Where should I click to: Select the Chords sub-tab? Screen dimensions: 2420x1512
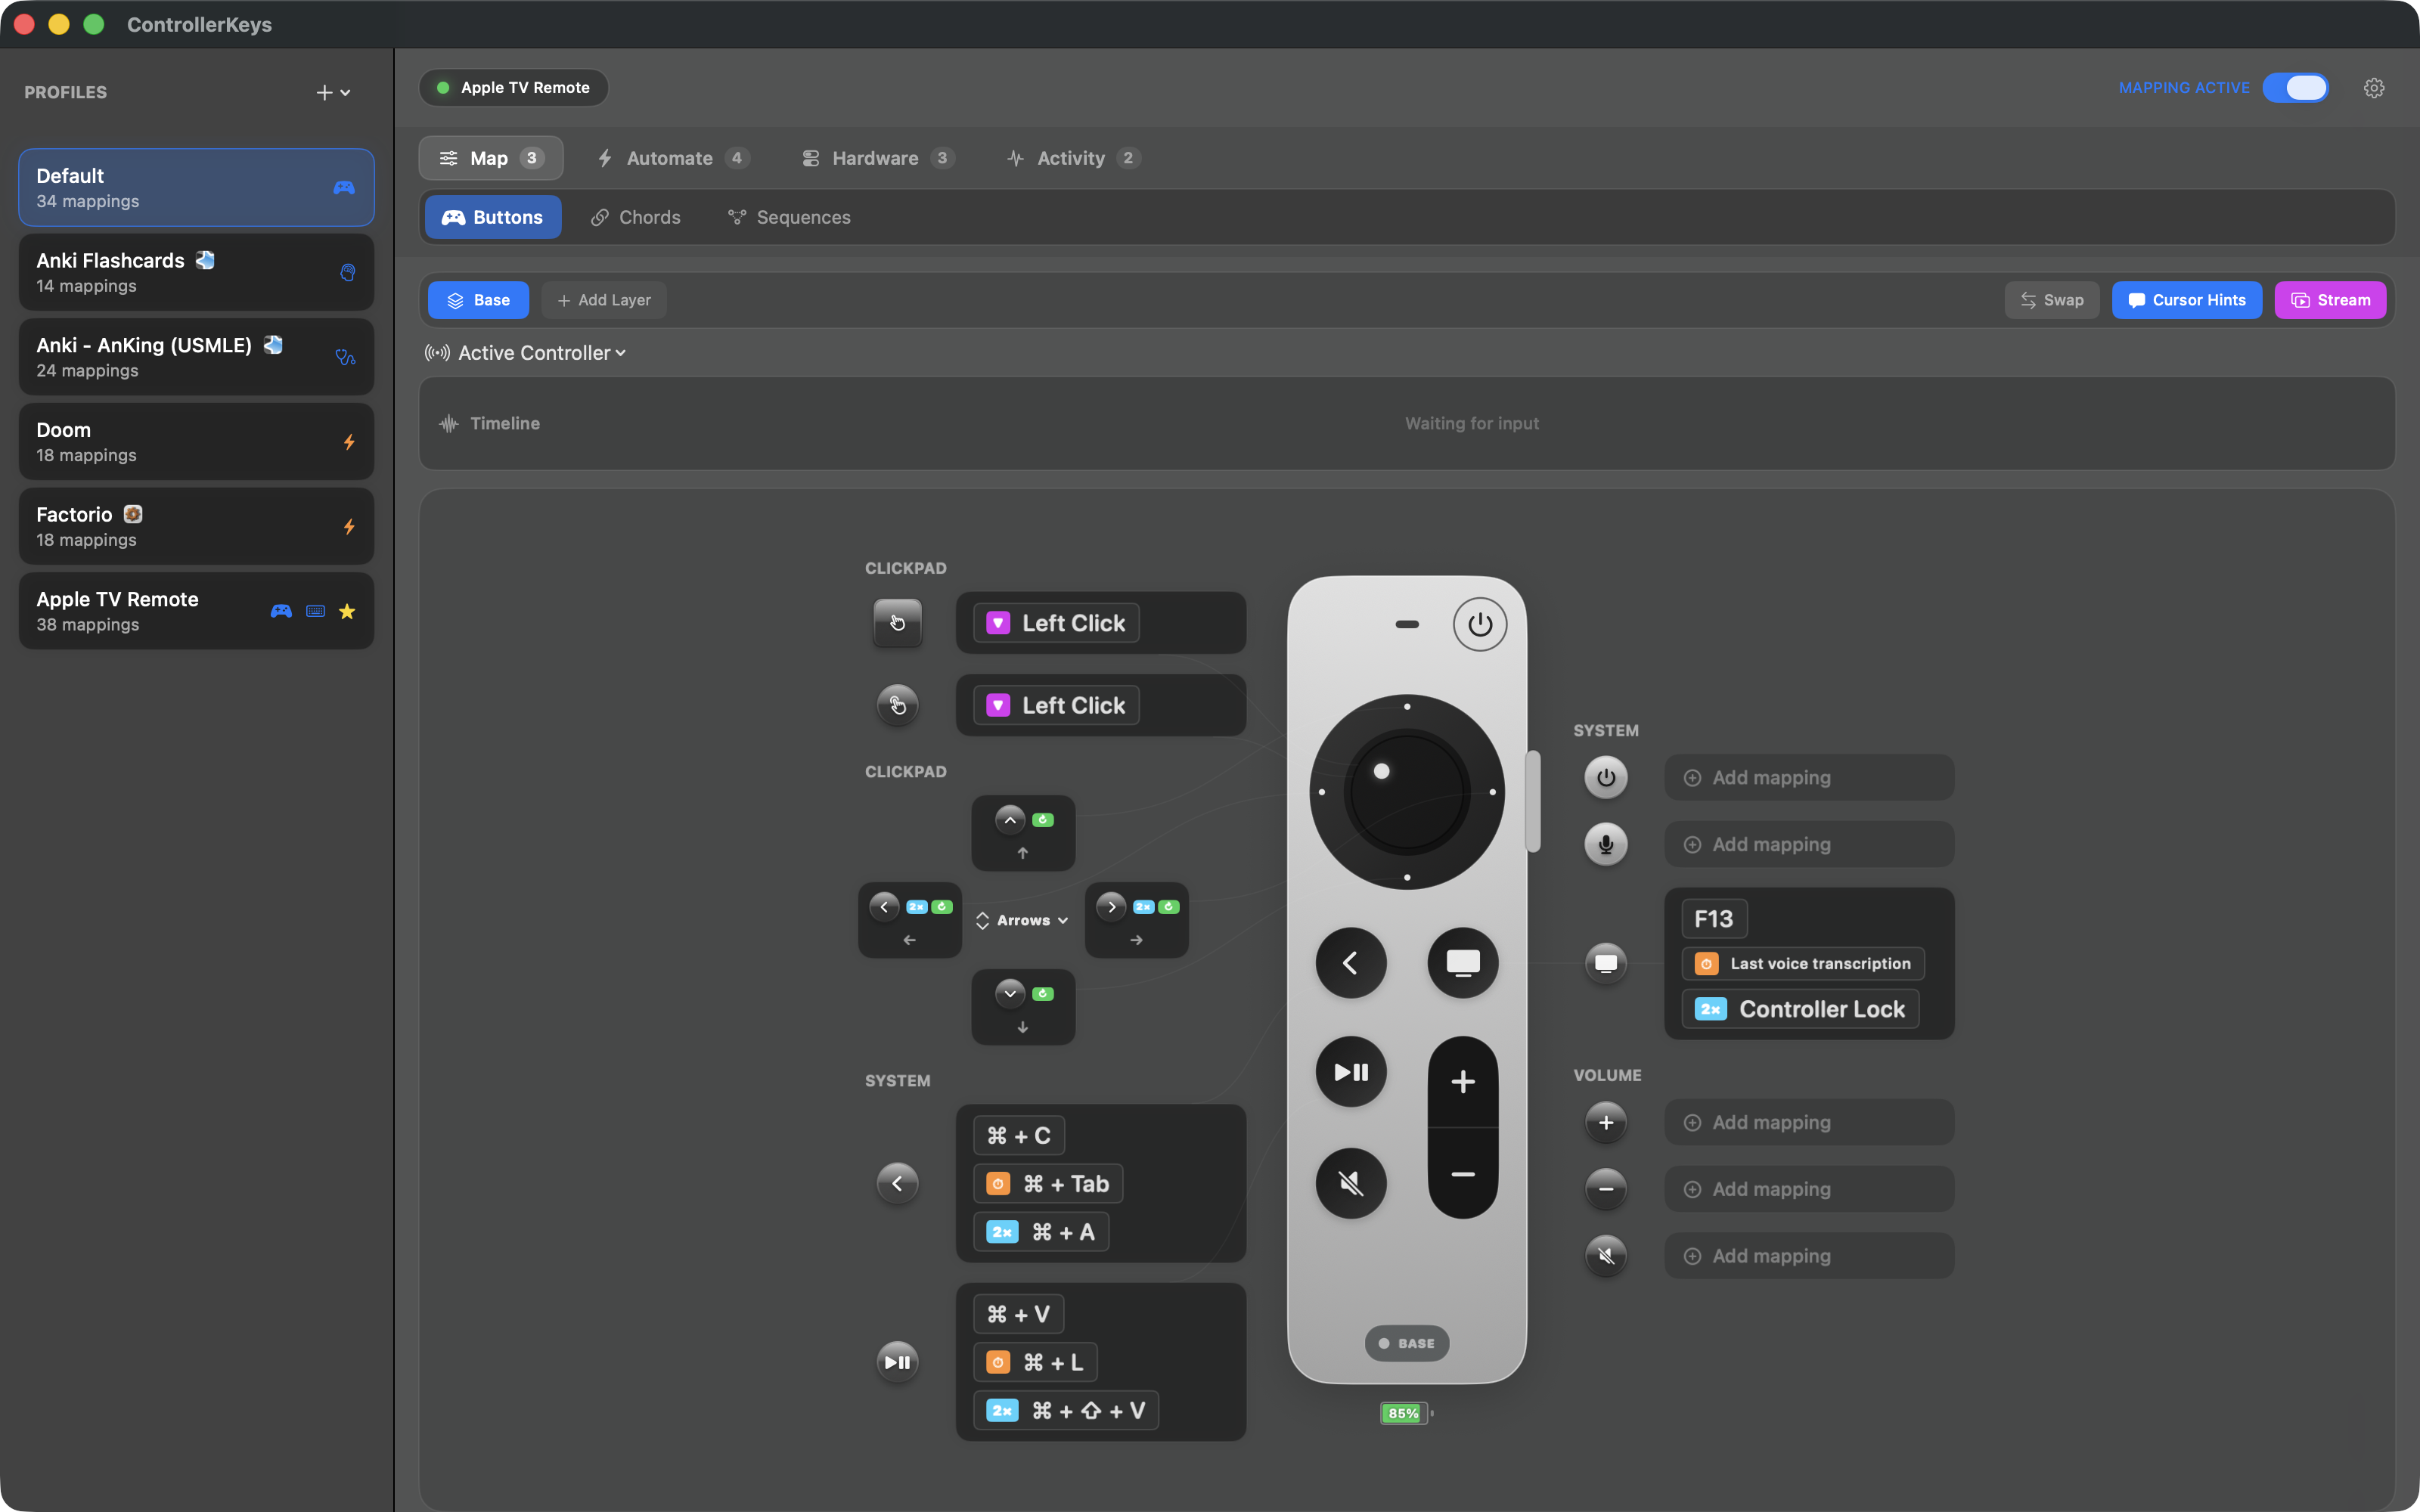pos(636,217)
